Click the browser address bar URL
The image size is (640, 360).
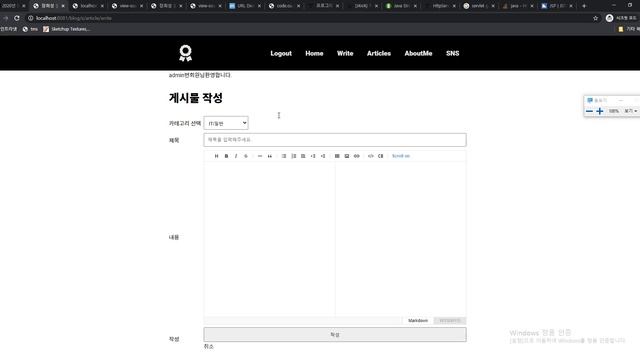click(73, 18)
